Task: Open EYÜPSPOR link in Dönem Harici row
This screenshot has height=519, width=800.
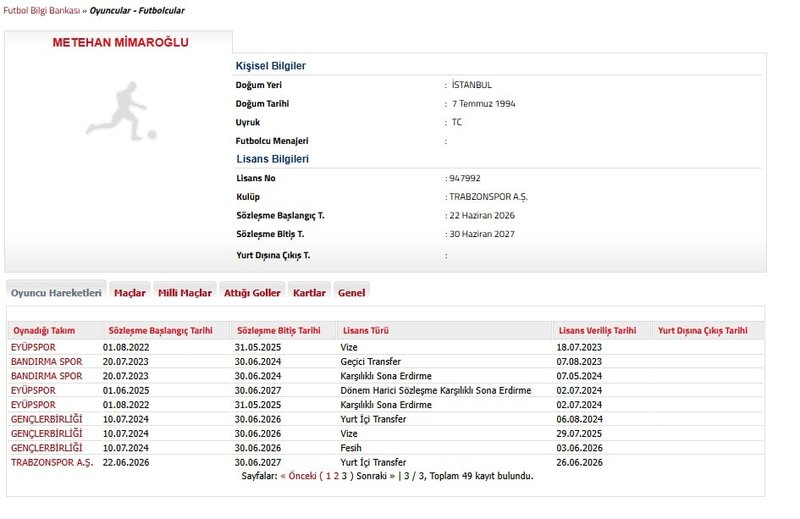Action: click(x=33, y=390)
